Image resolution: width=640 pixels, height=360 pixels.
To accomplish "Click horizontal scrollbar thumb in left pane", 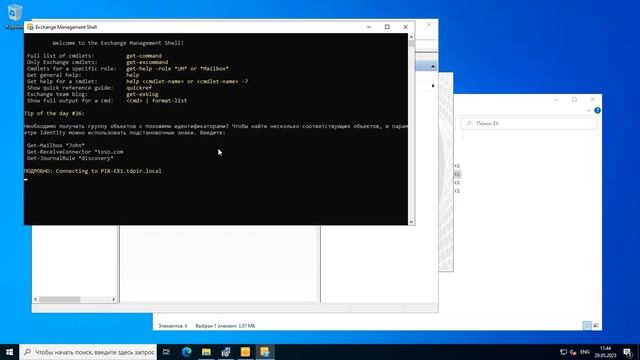I will [60, 299].
